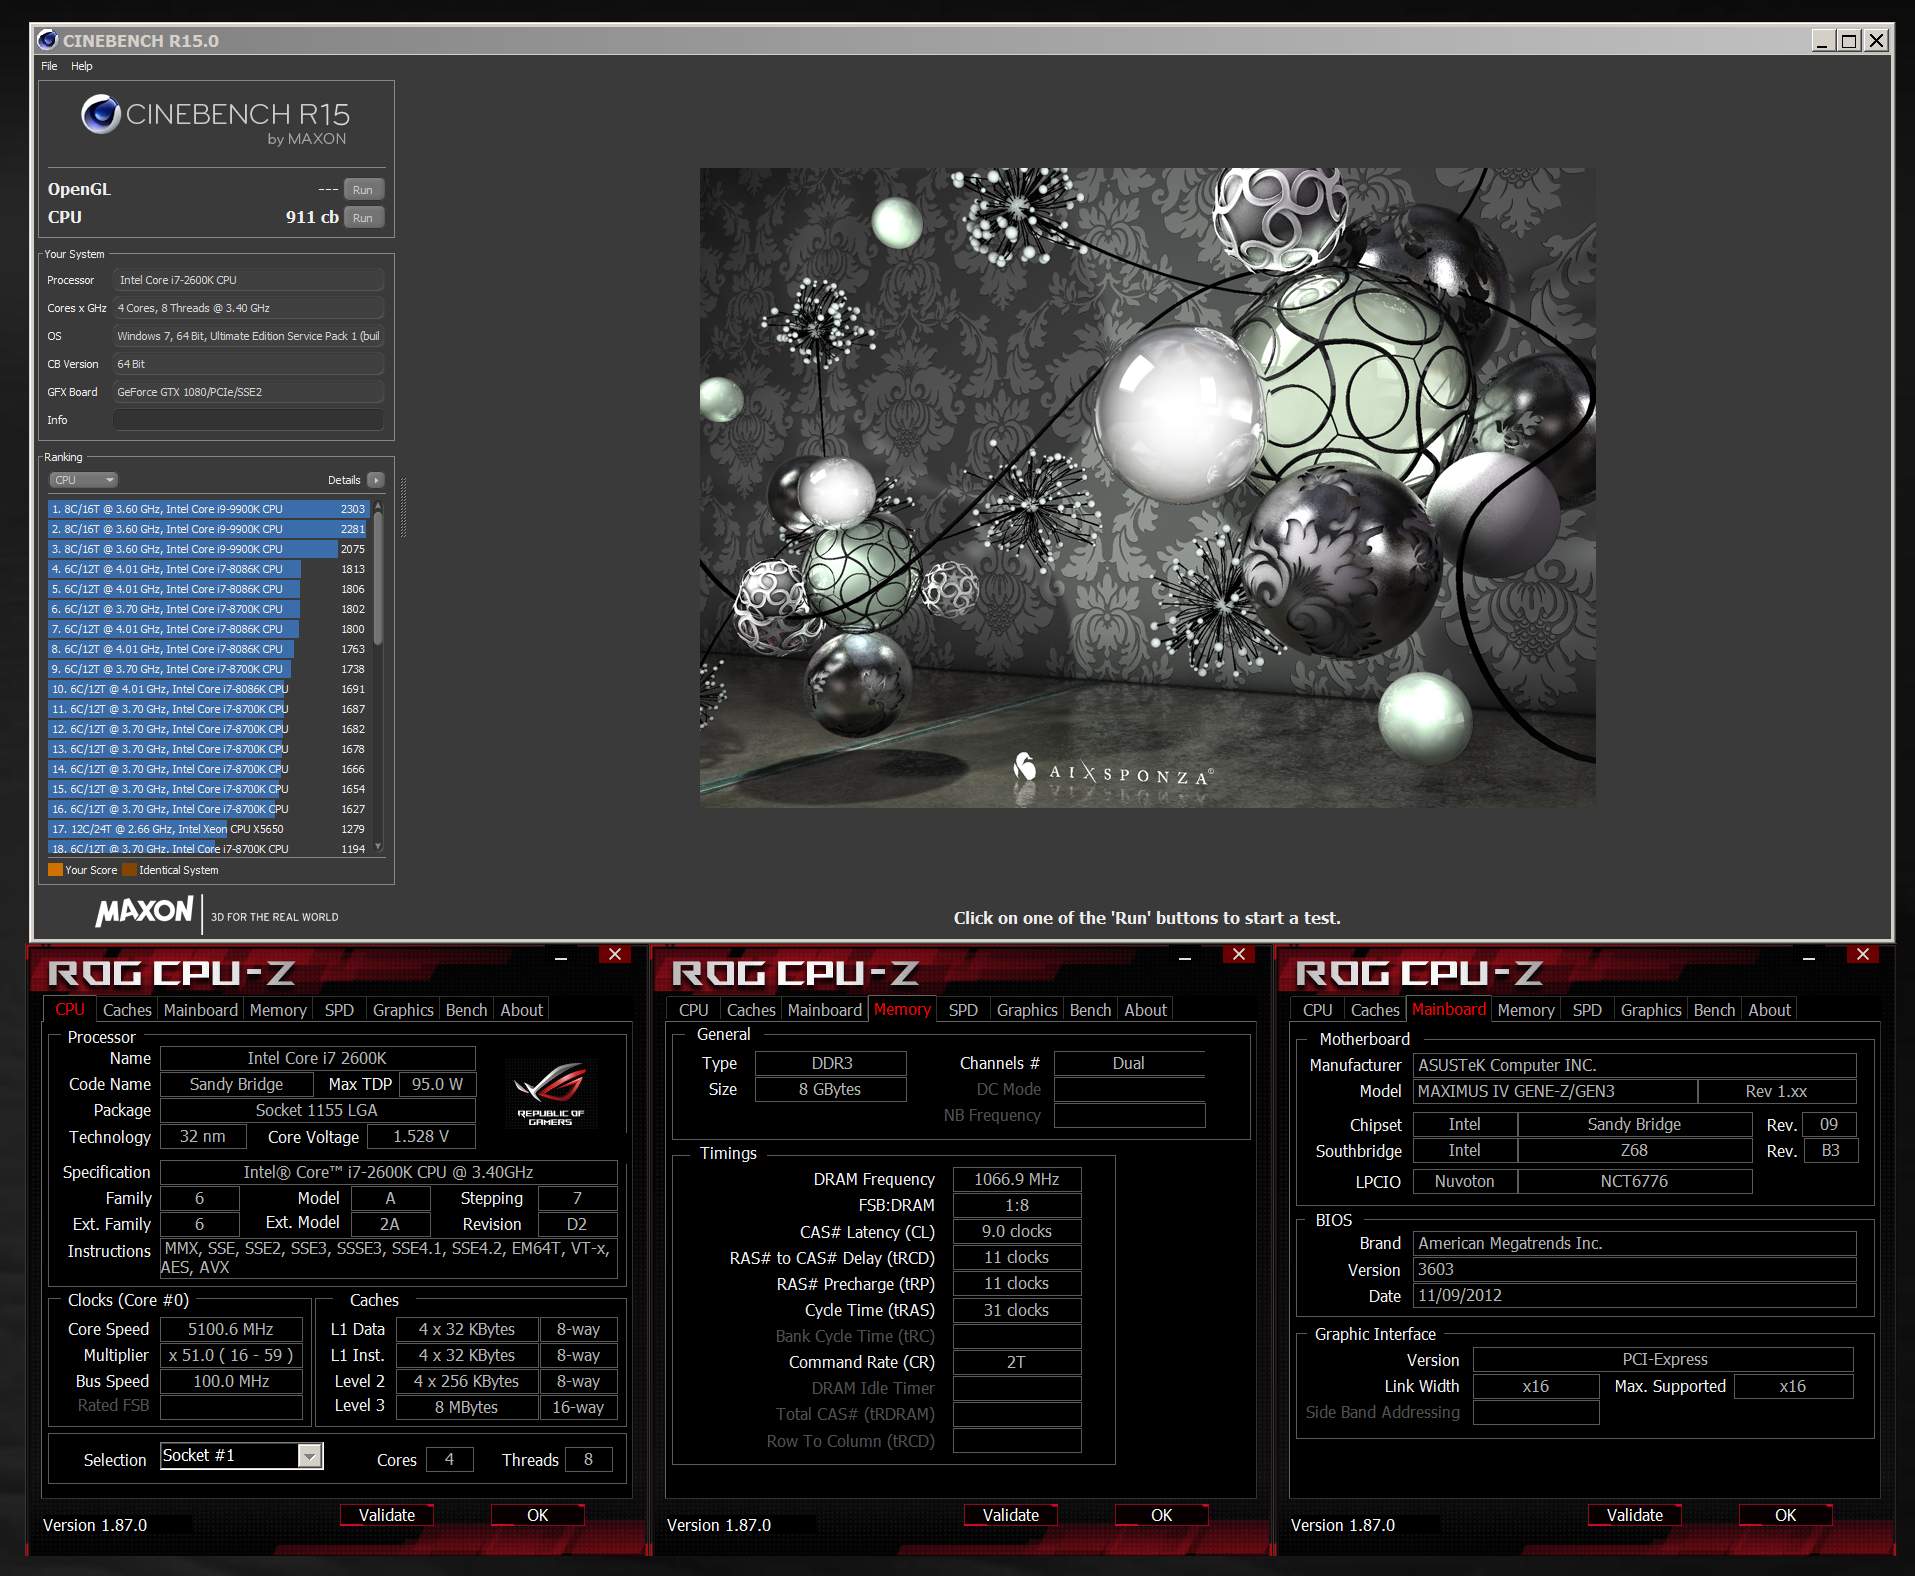Viewport: 1915px width, 1576px height.
Task: Switch to Mainboard tab in CPU window
Action: [201, 1010]
